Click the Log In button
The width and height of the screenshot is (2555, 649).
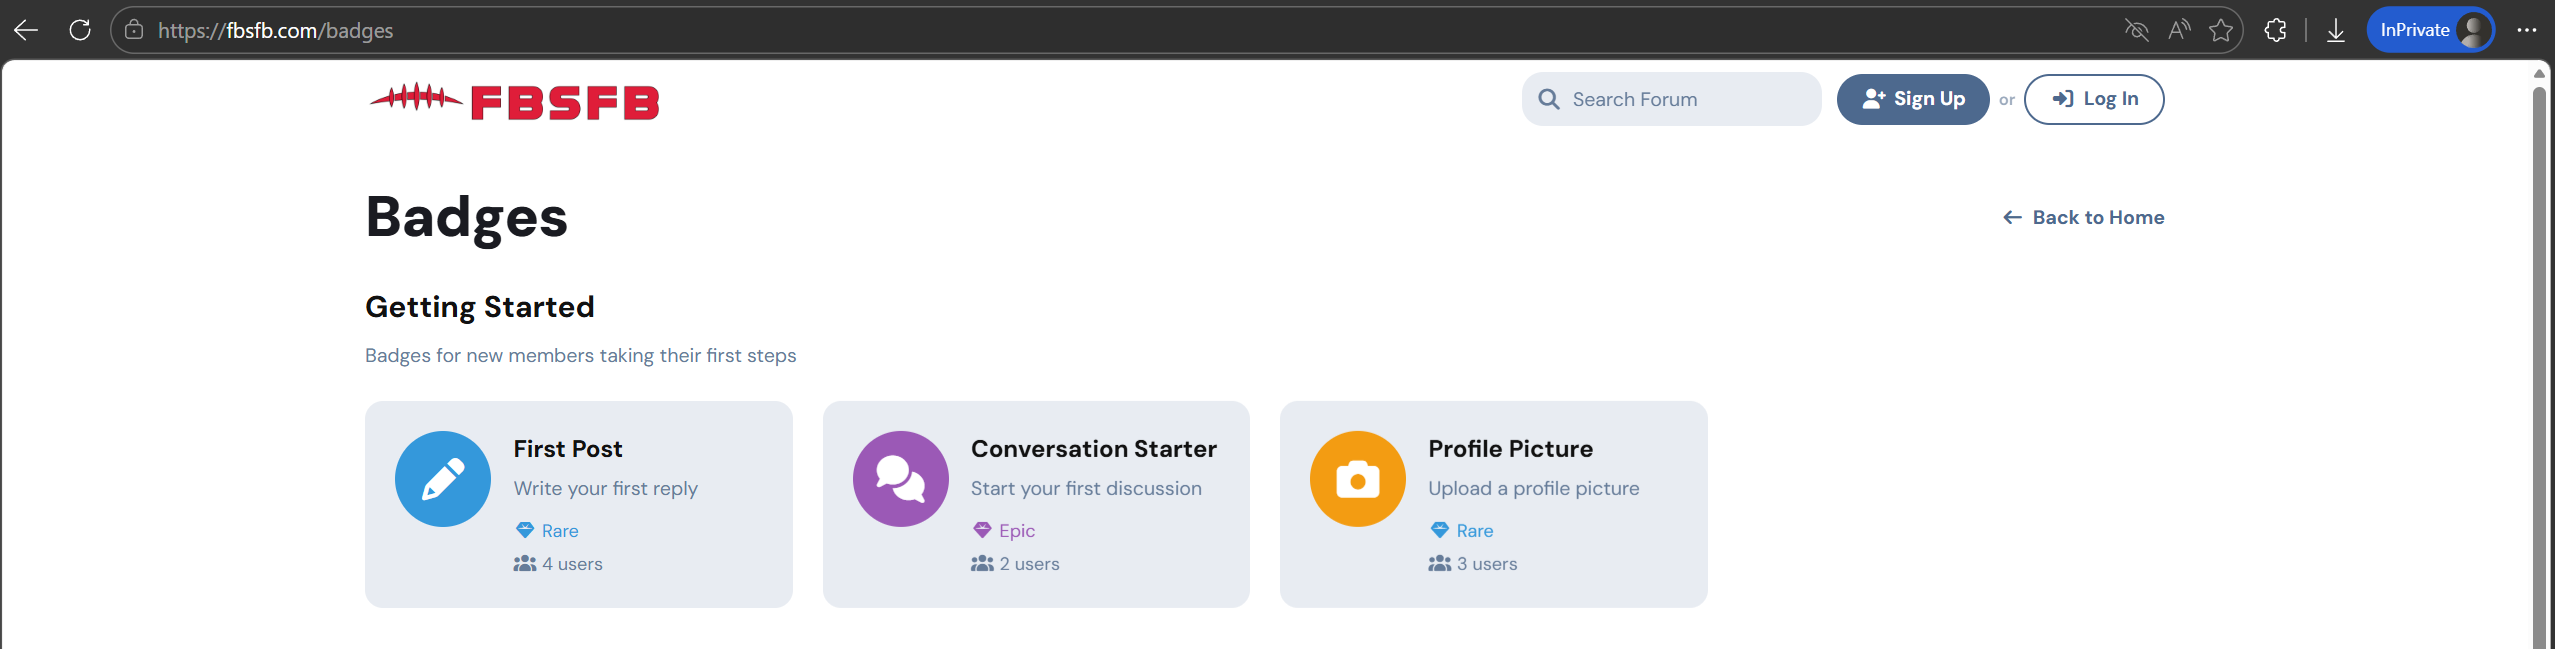pos(2094,99)
